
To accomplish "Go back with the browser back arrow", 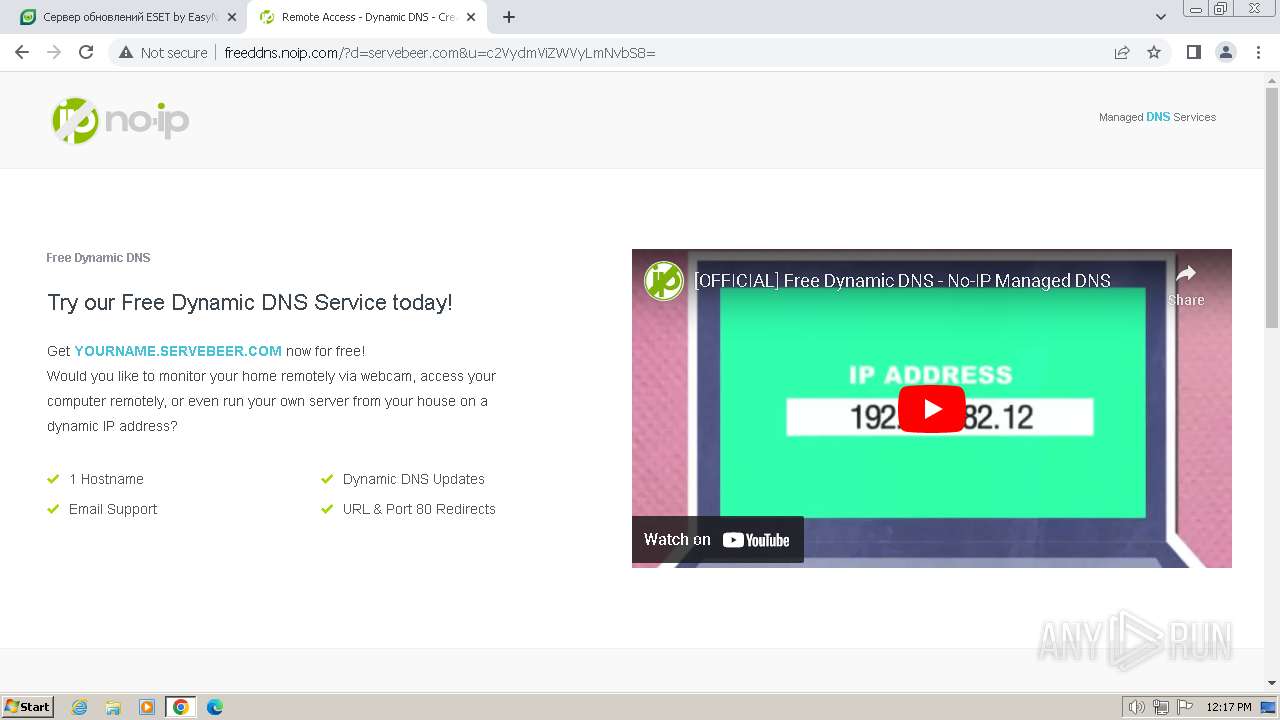I will [x=22, y=52].
